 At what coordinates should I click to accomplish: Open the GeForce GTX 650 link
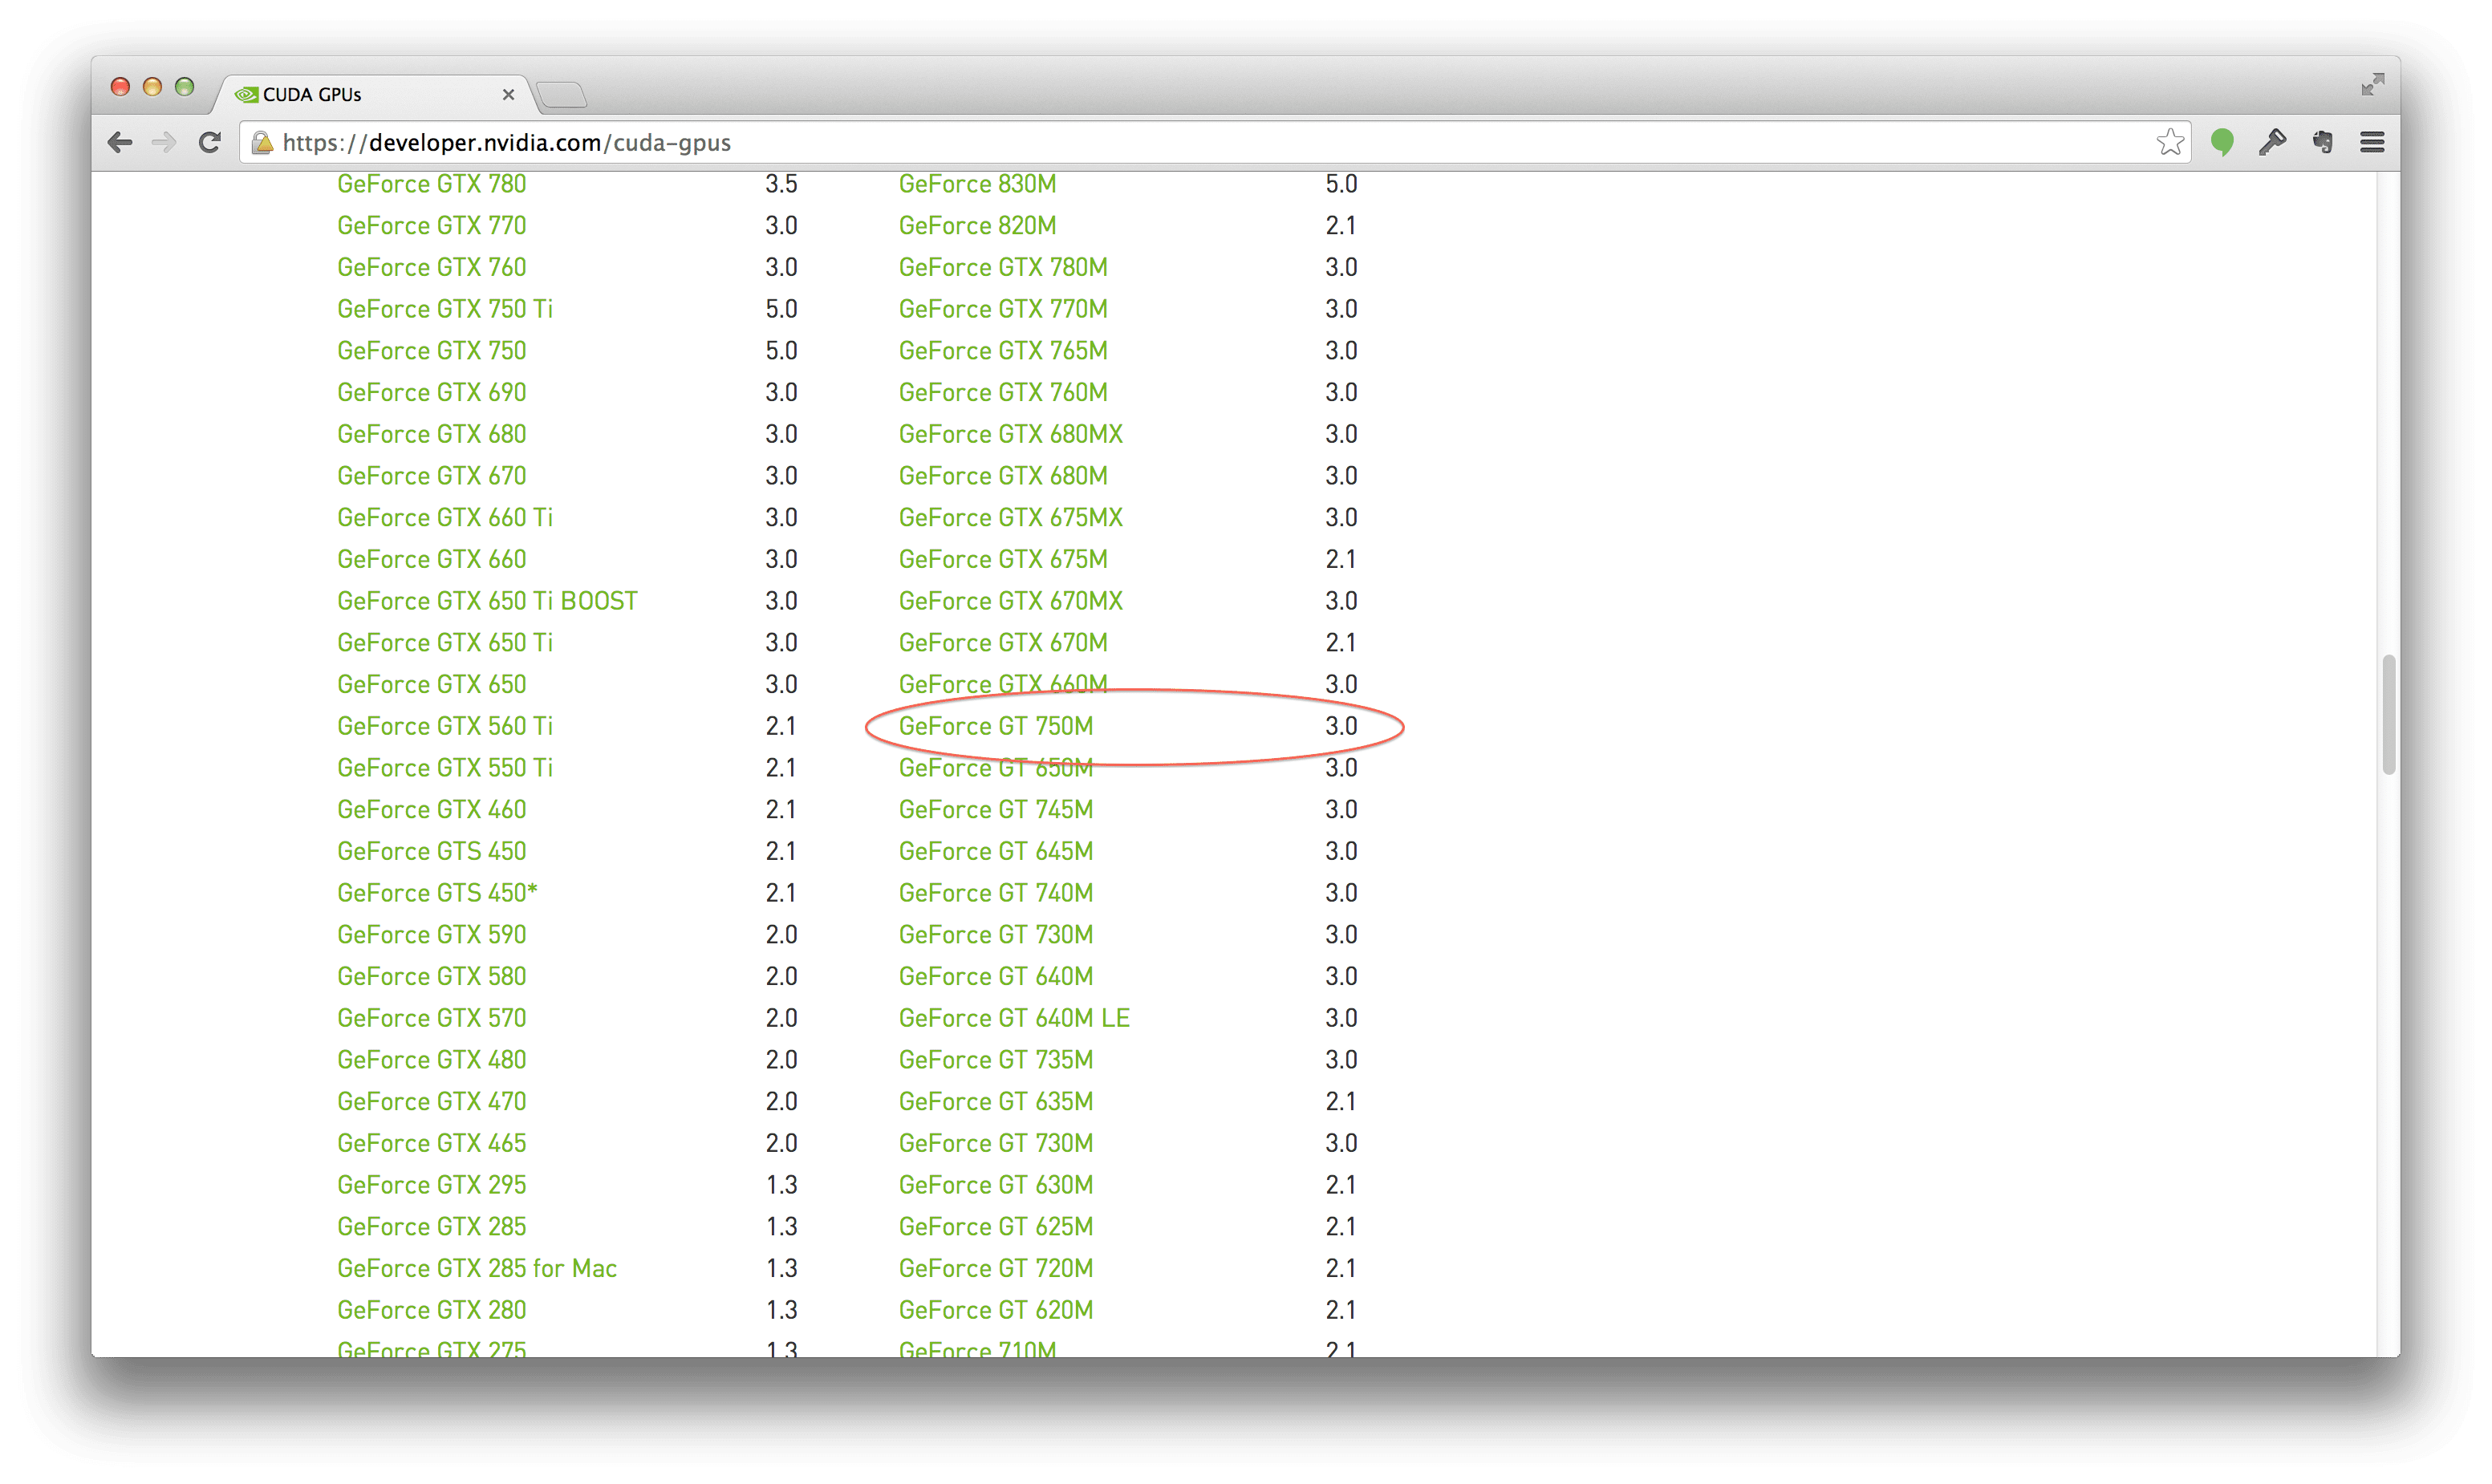[431, 684]
